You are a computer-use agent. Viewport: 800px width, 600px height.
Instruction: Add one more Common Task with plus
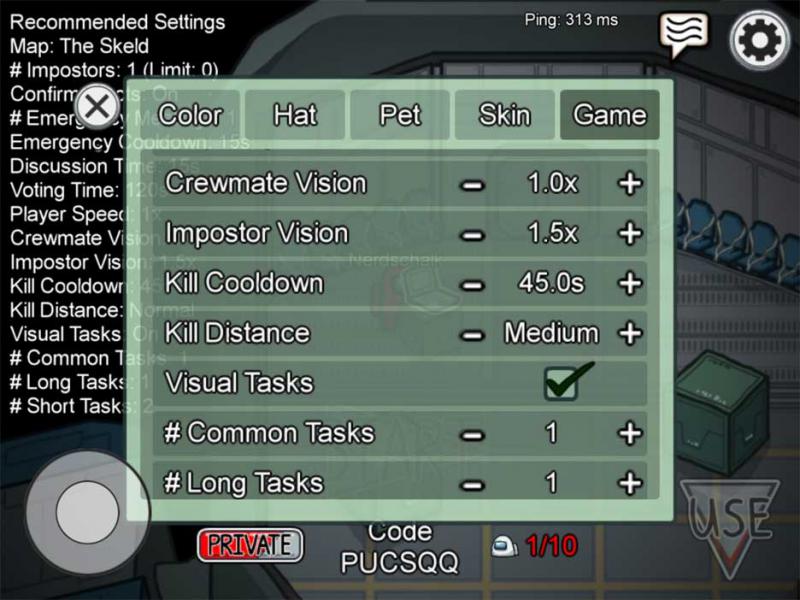(x=630, y=433)
